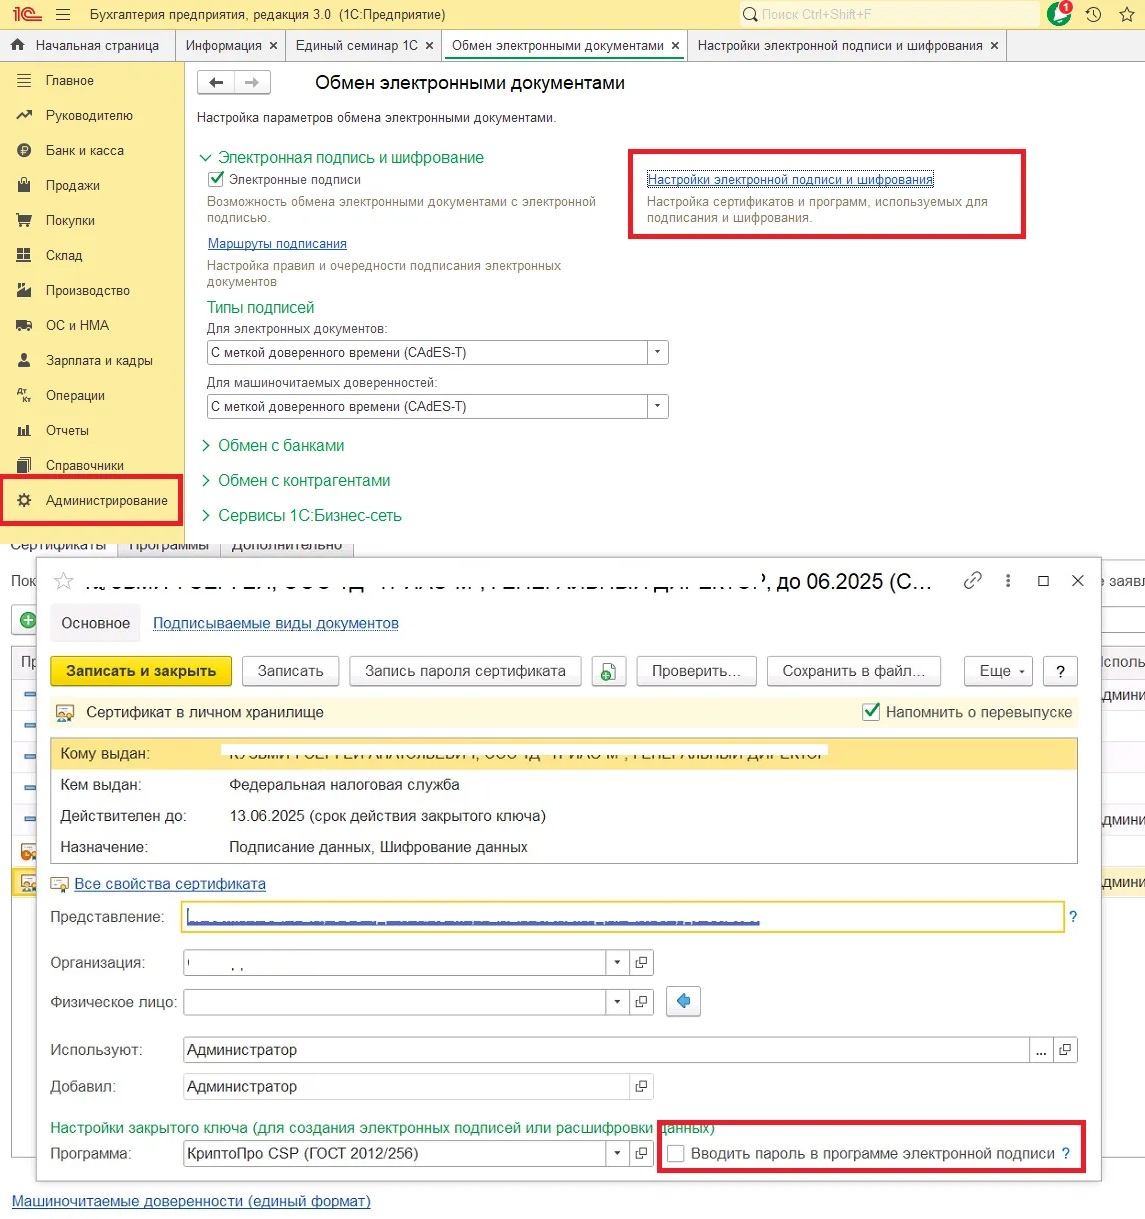Open the main hamburger menu
This screenshot has height=1219, width=1145.
point(63,15)
